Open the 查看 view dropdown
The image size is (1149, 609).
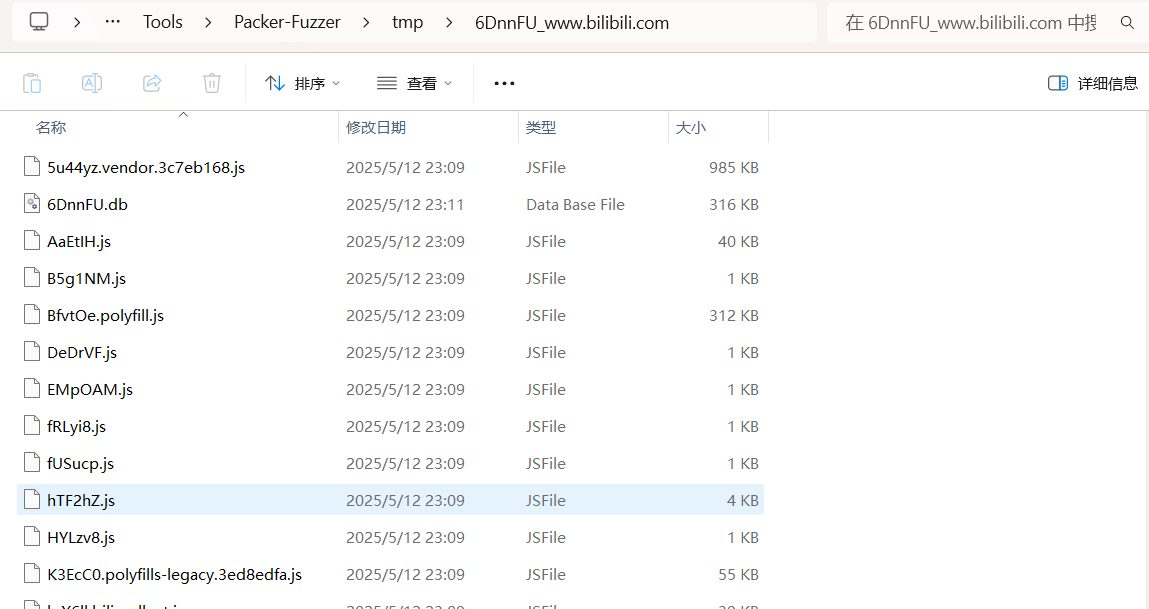[414, 84]
